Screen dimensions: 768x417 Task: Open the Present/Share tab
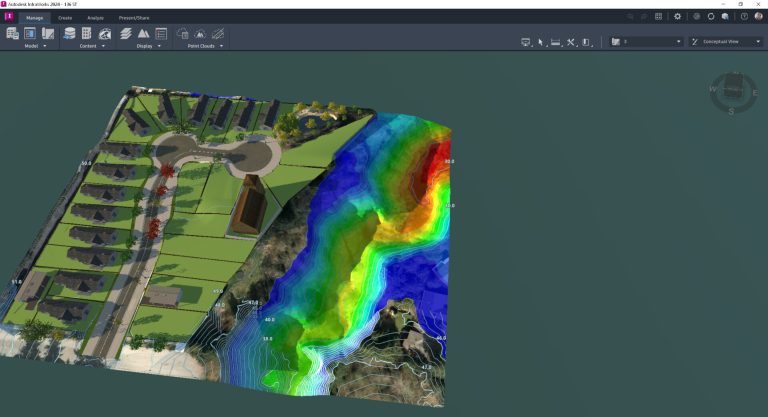point(133,17)
